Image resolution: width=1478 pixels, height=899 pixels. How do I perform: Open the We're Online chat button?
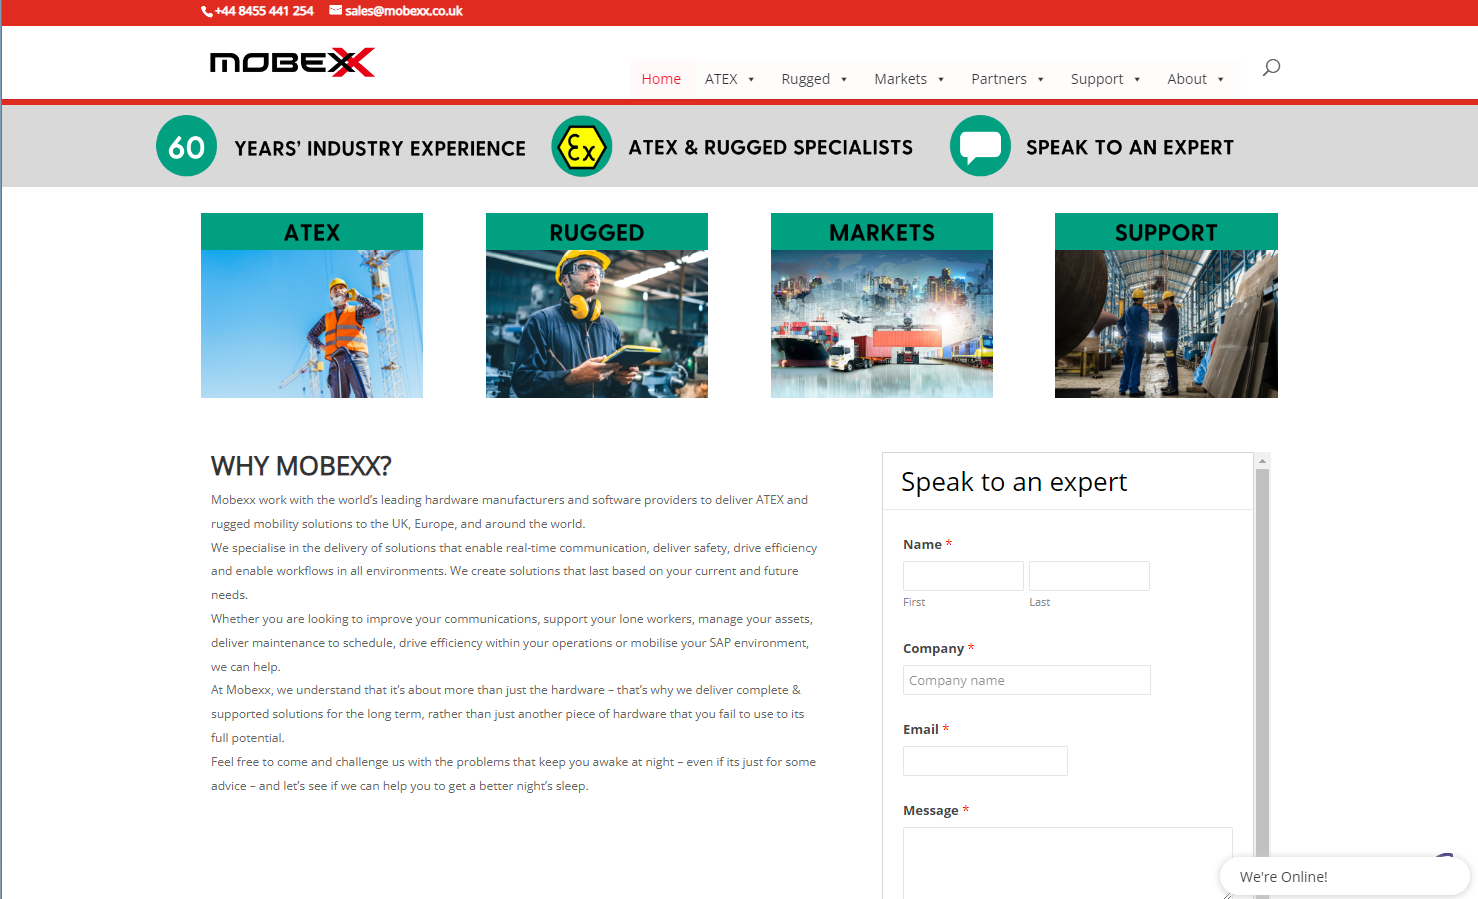pyautogui.click(x=1344, y=876)
